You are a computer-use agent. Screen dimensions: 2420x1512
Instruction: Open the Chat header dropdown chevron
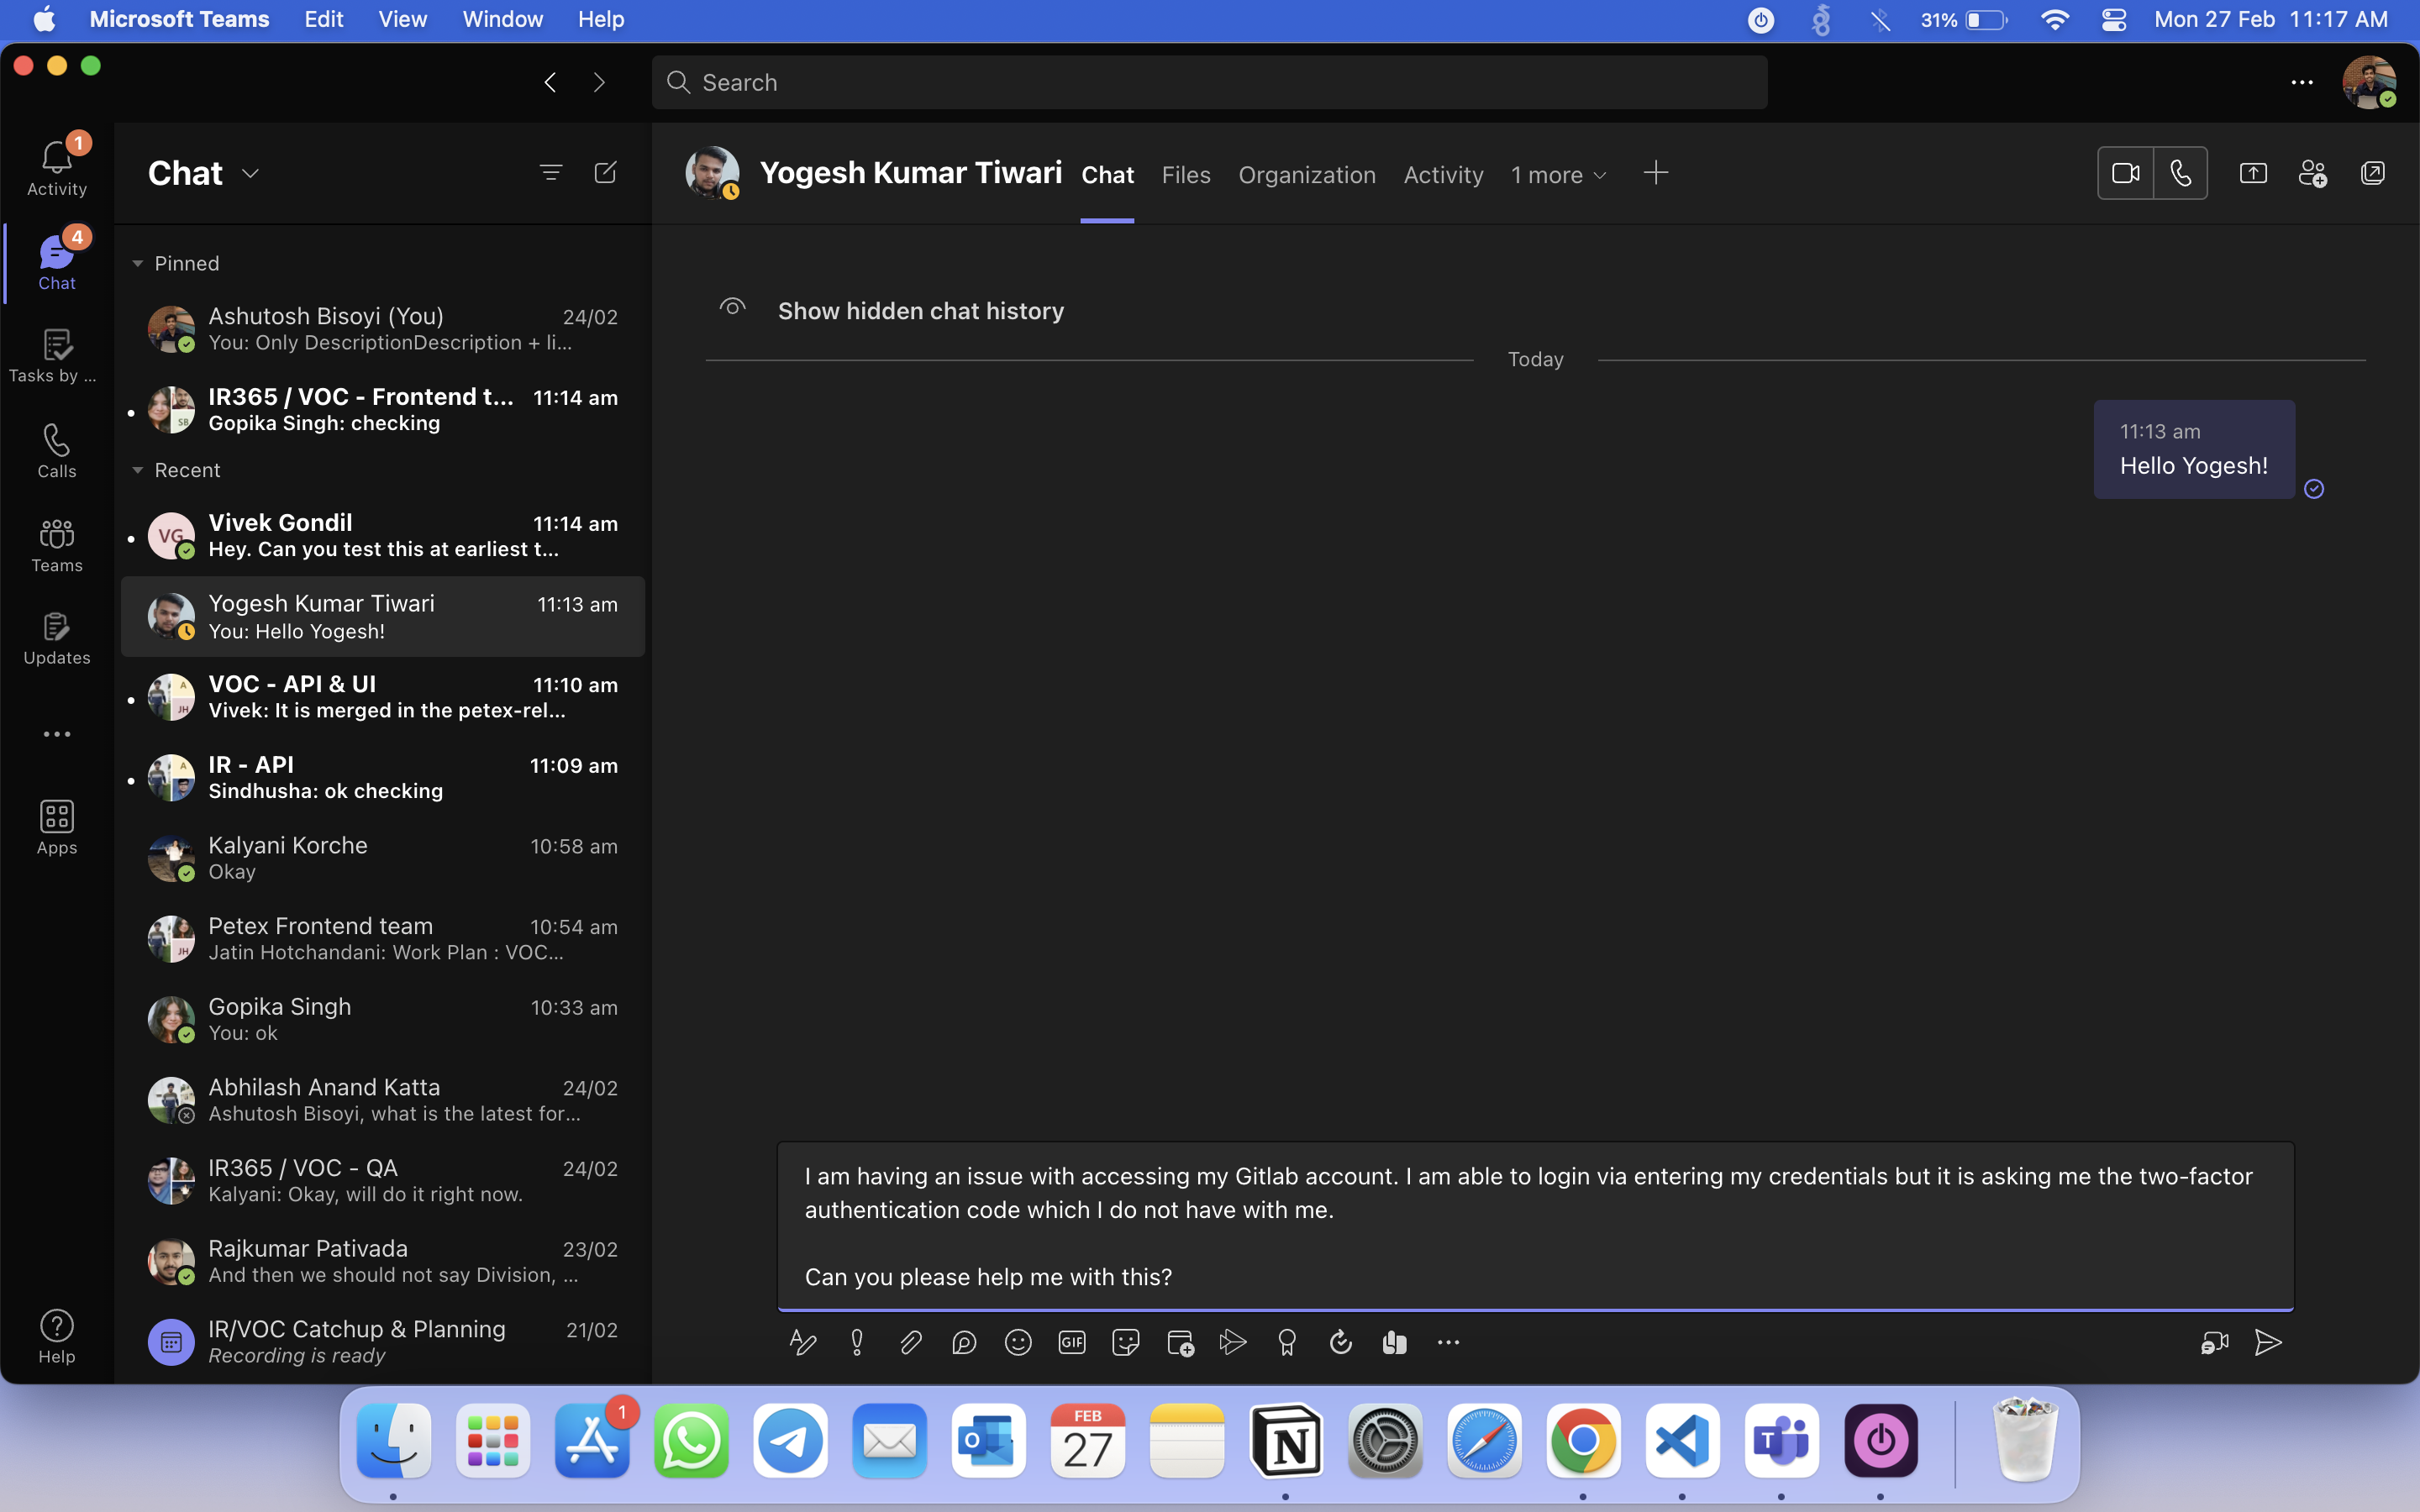click(x=251, y=174)
